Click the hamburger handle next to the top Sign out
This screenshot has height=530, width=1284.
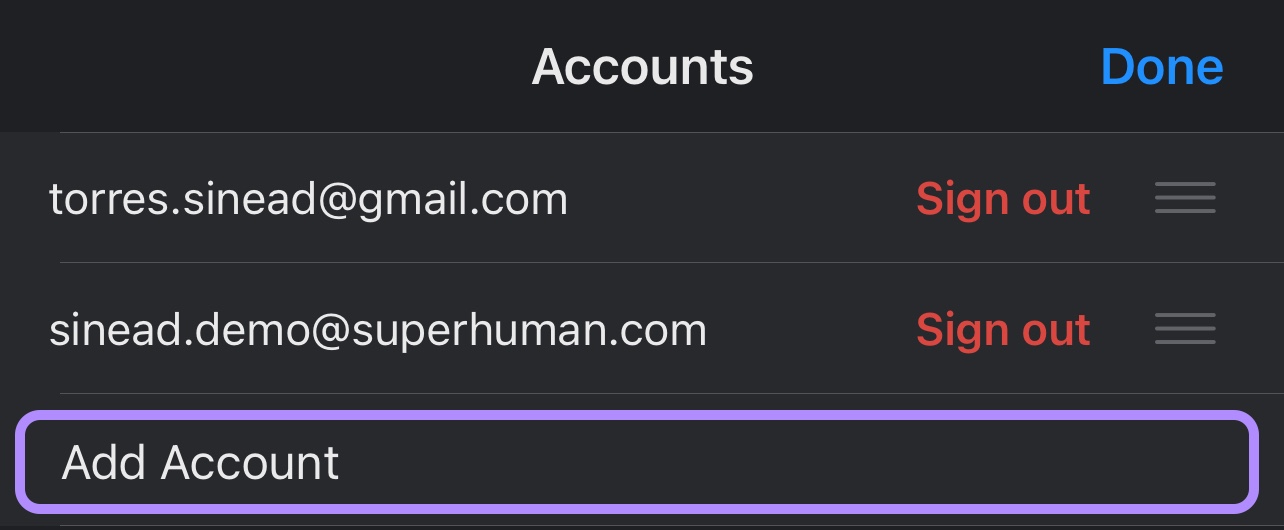coord(1185,198)
